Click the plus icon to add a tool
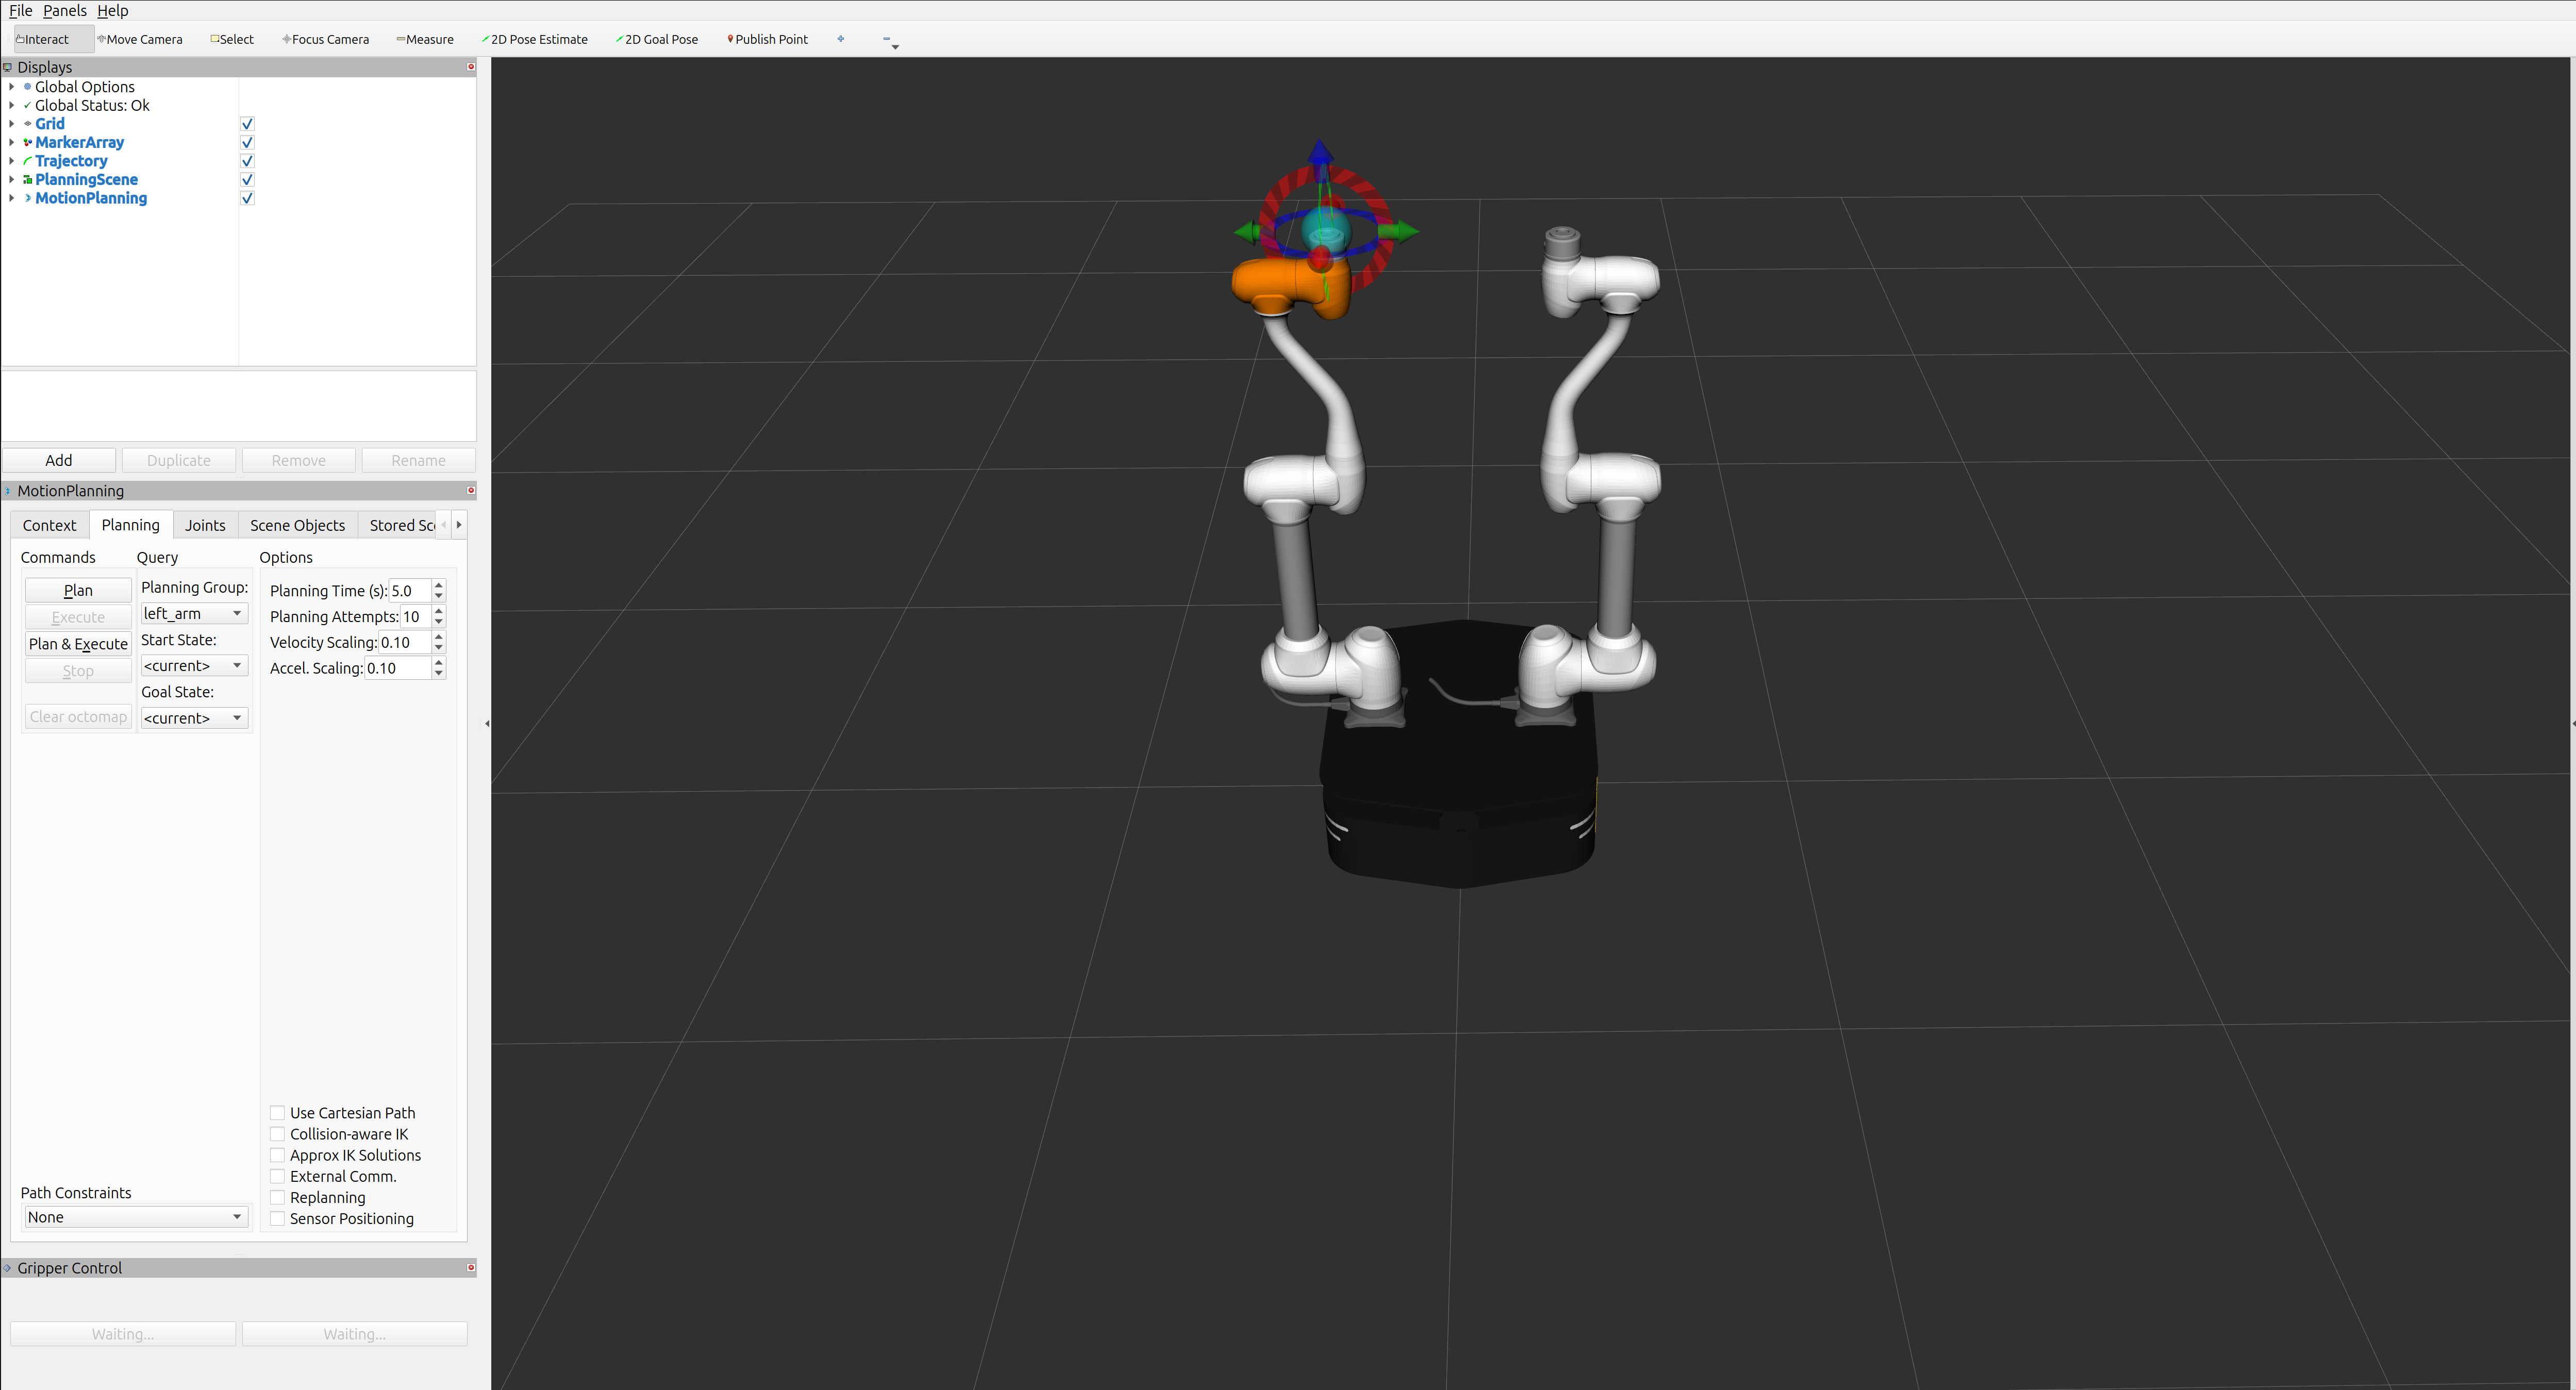2576x1390 pixels. point(840,39)
